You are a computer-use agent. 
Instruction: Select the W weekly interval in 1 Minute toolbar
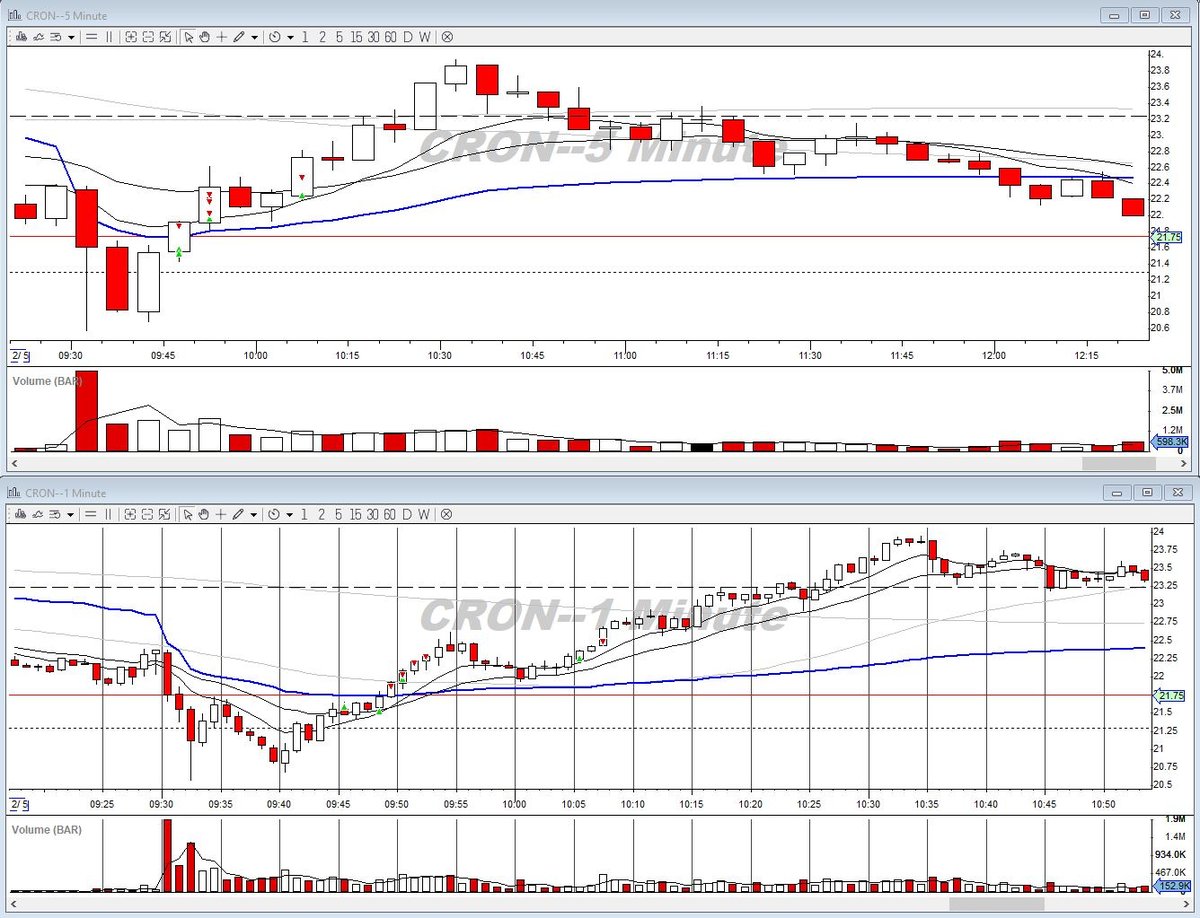pyautogui.click(x=424, y=514)
